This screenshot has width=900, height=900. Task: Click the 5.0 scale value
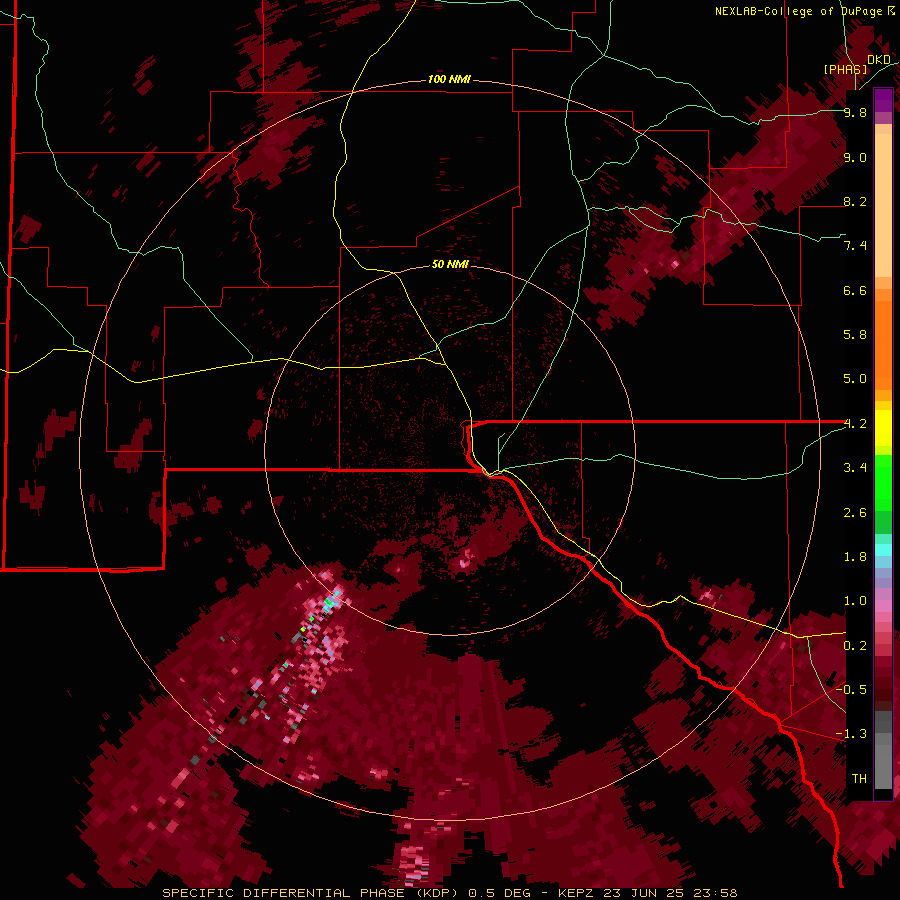click(855, 379)
